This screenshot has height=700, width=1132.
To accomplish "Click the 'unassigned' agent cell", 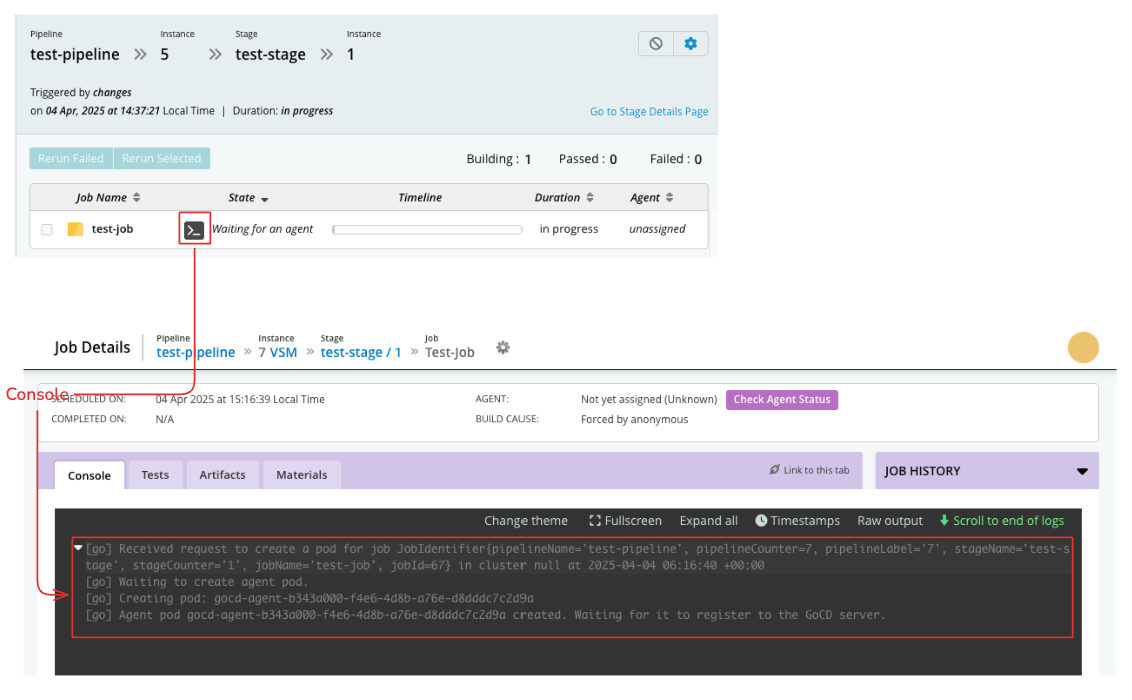I will pyautogui.click(x=657, y=229).
